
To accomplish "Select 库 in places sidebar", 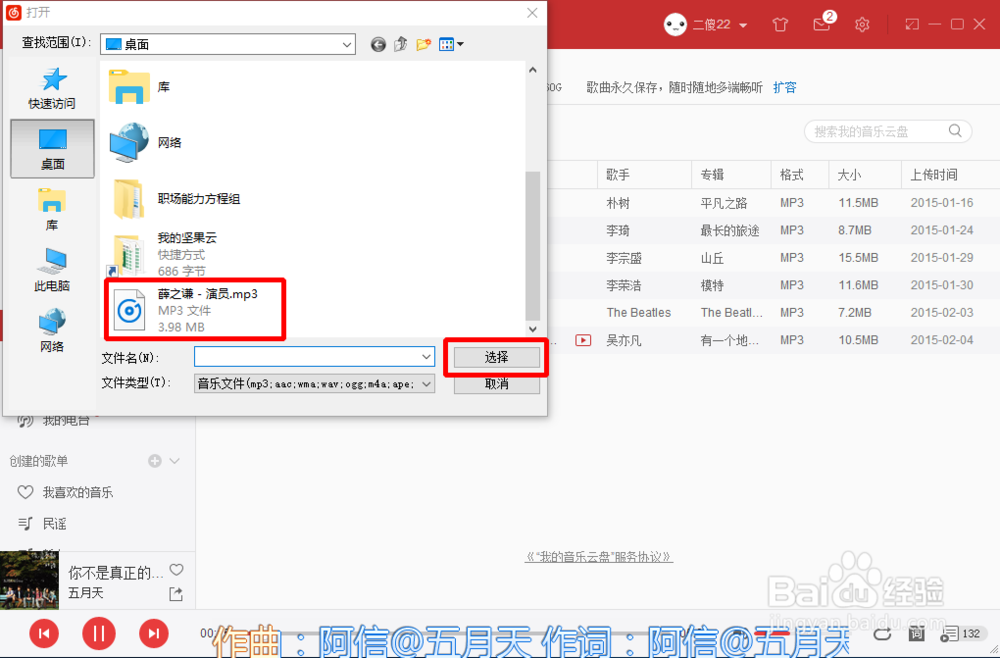I will click(52, 210).
